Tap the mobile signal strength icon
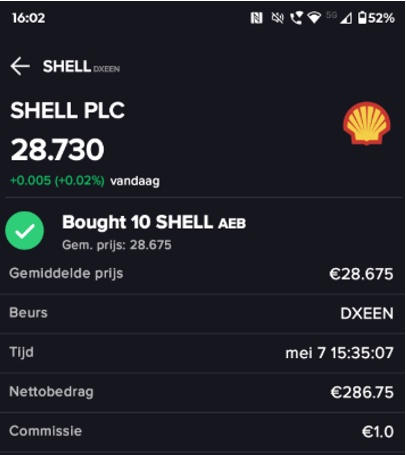 [346, 18]
